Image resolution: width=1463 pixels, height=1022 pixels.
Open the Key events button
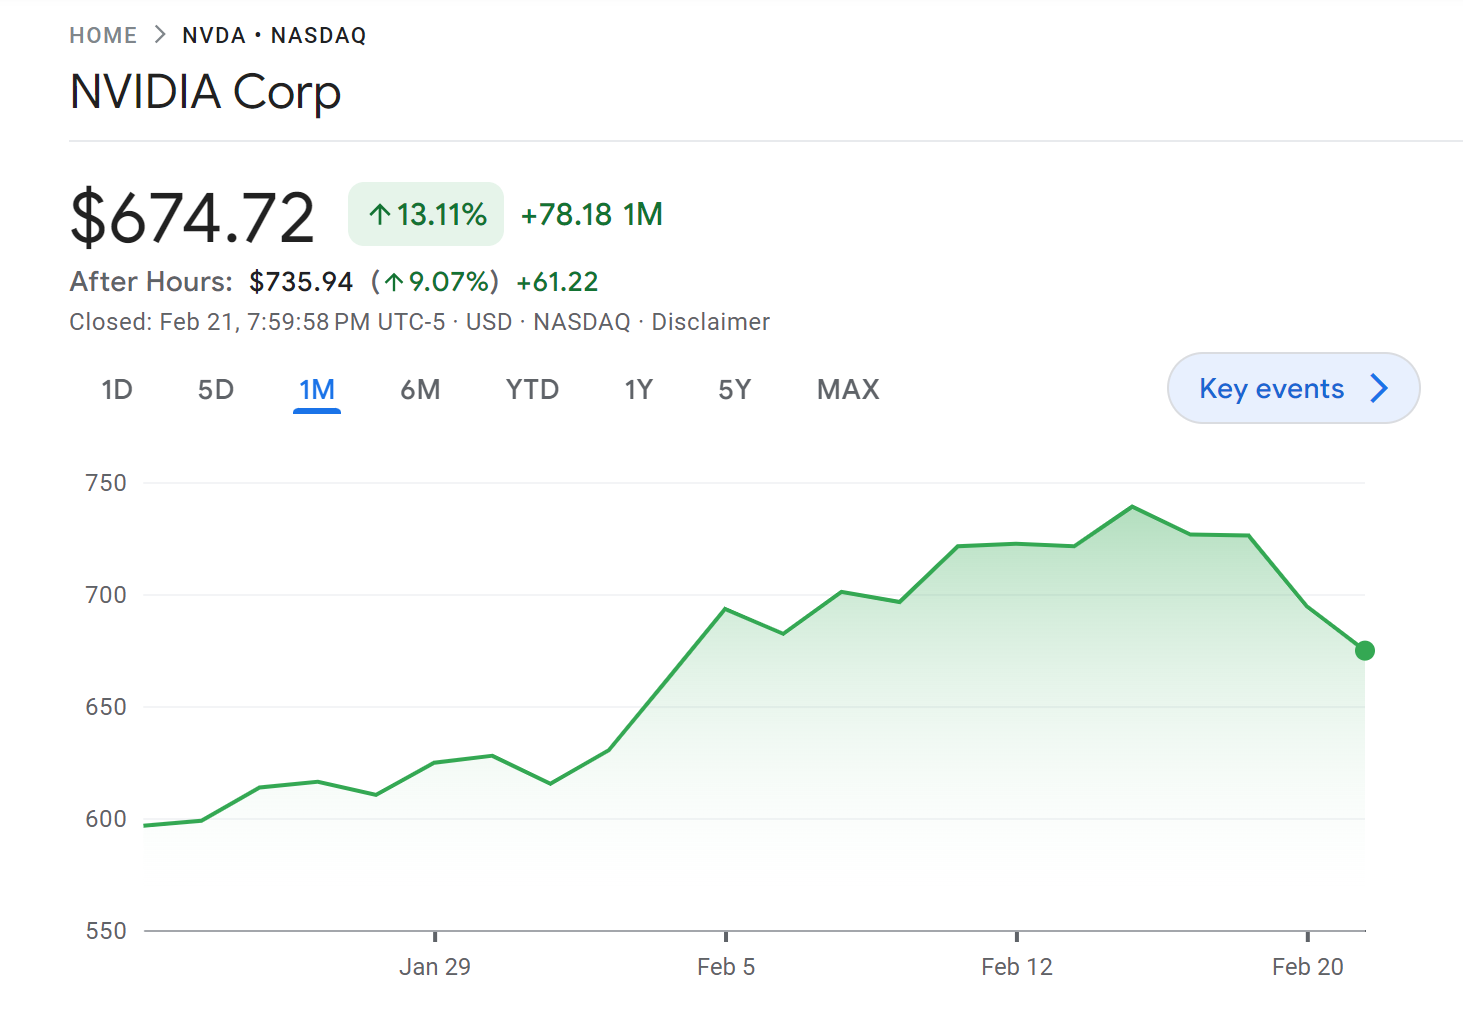[1293, 388]
